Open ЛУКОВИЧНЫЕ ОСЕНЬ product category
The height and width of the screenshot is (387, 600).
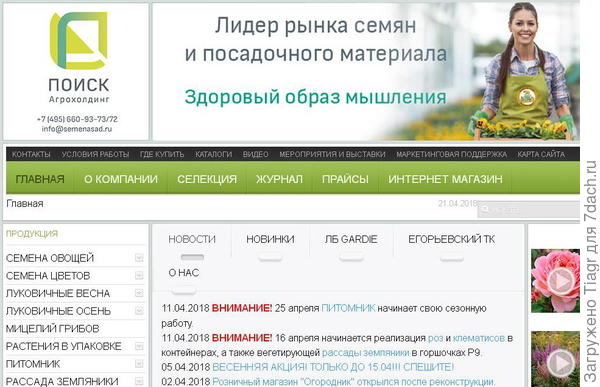point(58,311)
